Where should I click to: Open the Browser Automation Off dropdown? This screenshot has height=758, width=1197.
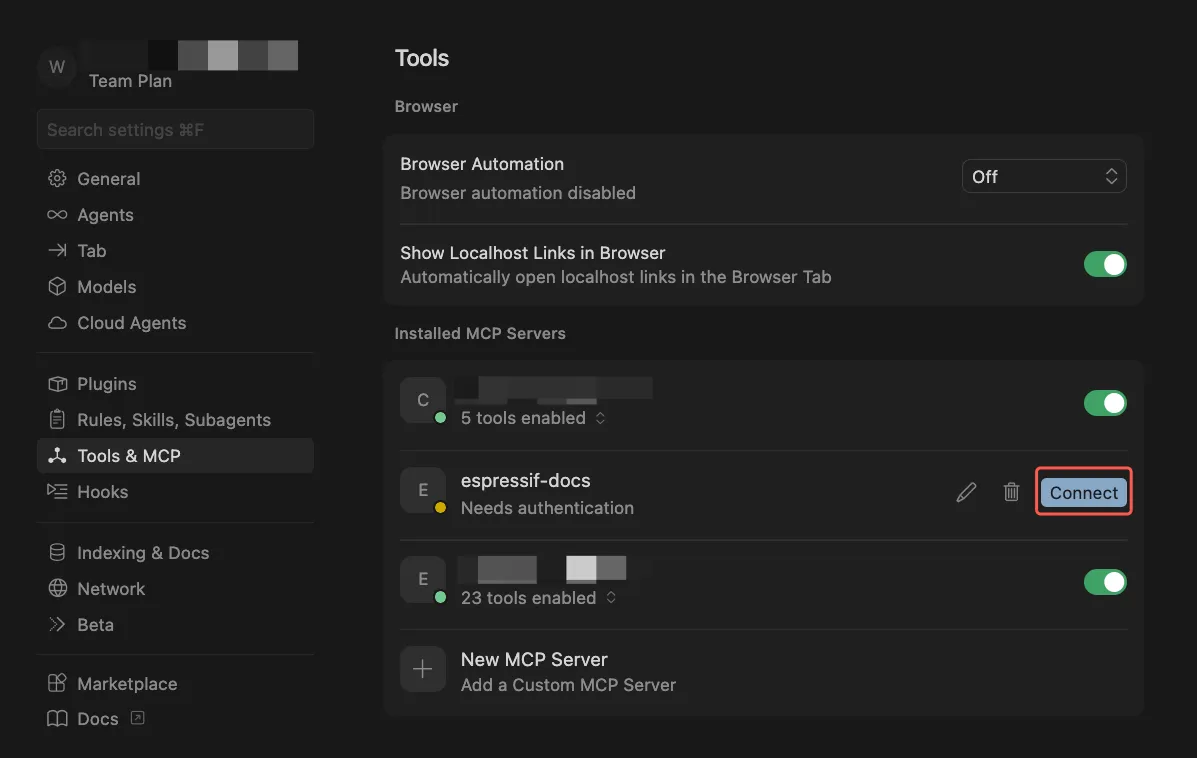click(x=1043, y=177)
